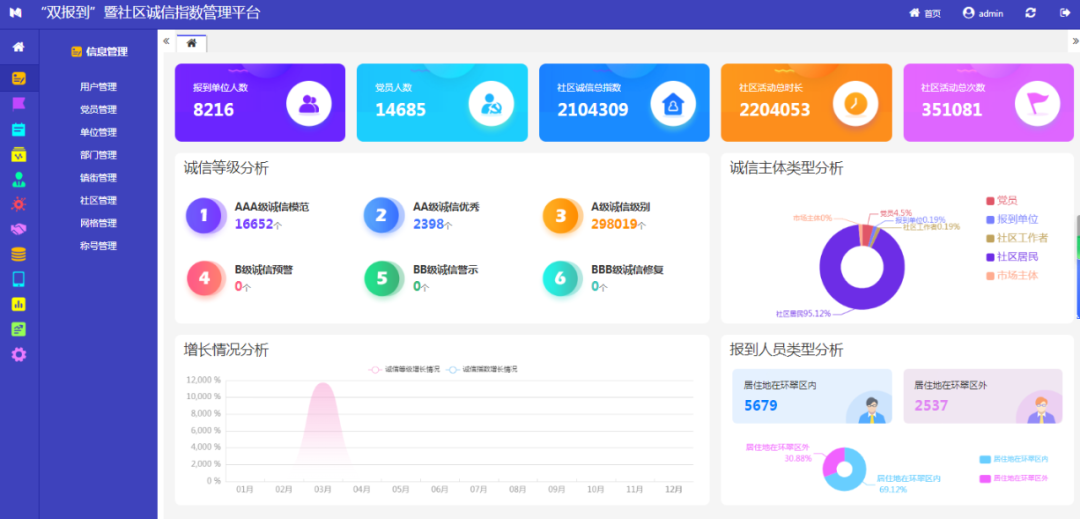Click the mobile phone sidebar icon

coord(18,279)
